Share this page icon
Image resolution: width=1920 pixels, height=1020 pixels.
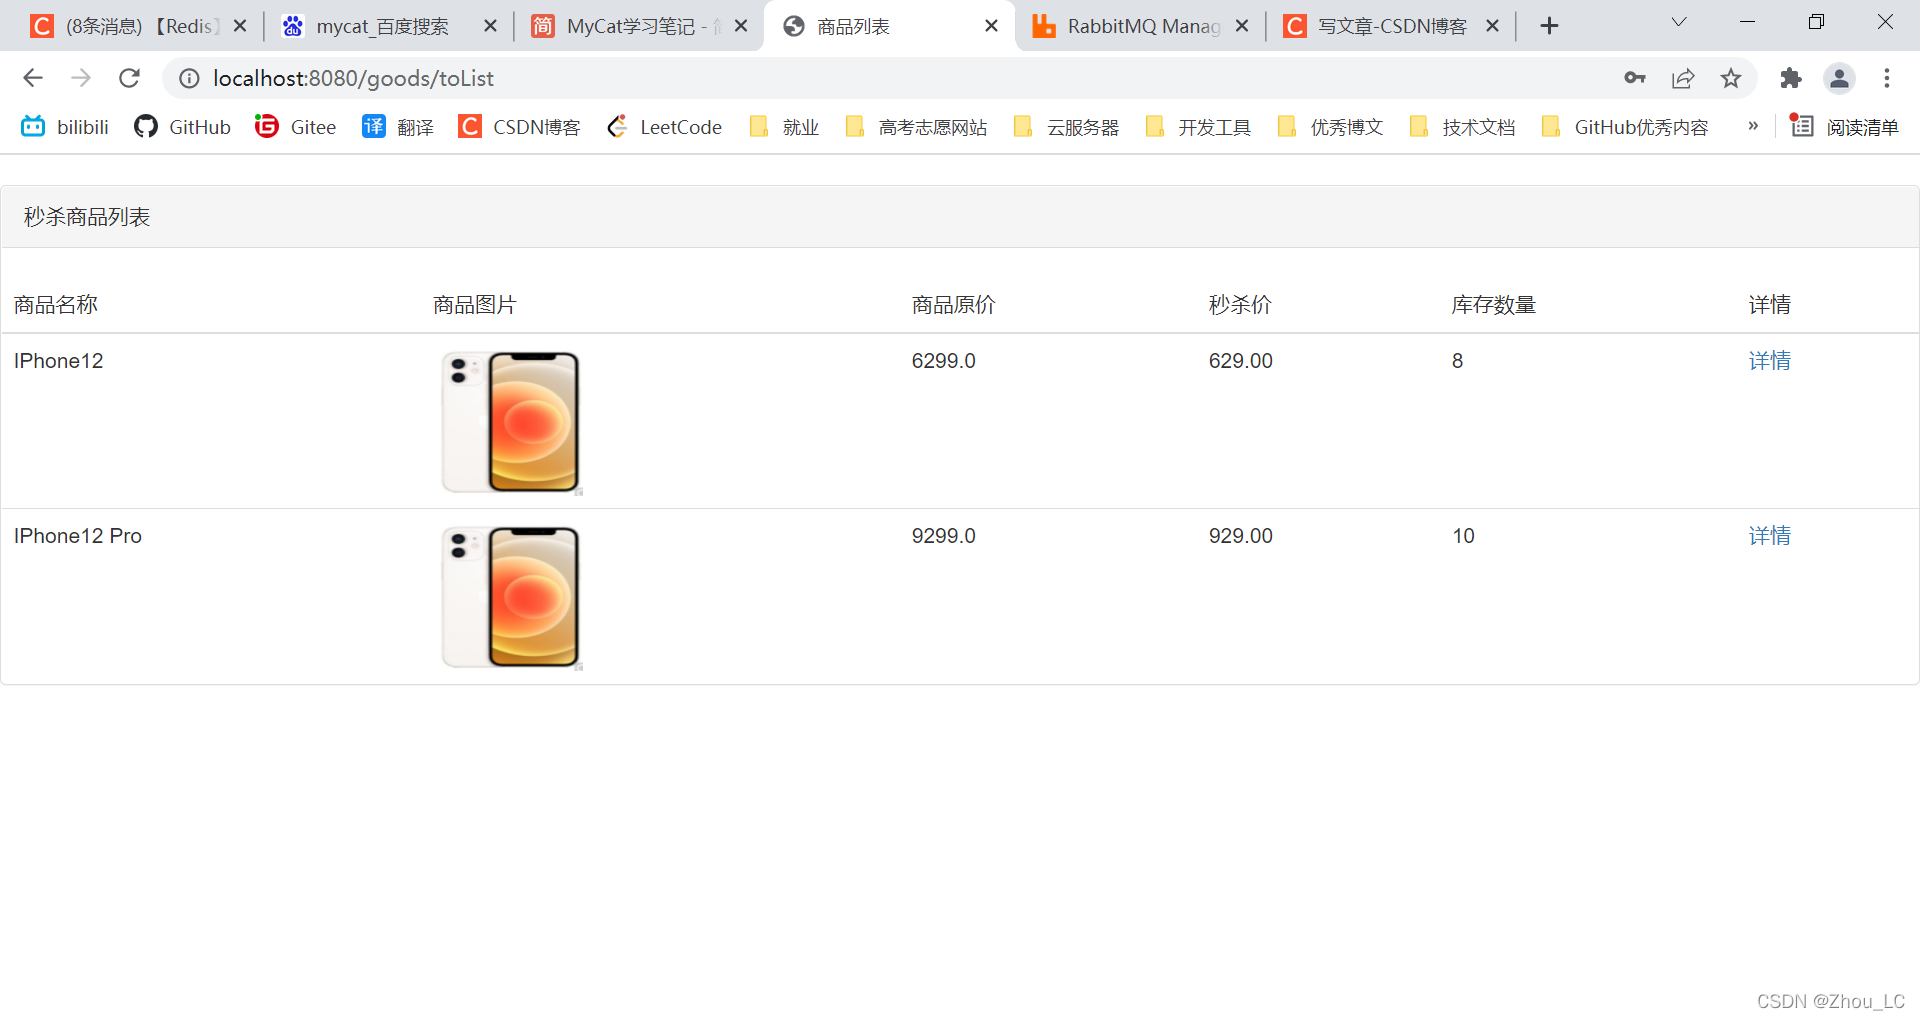coord(1683,78)
